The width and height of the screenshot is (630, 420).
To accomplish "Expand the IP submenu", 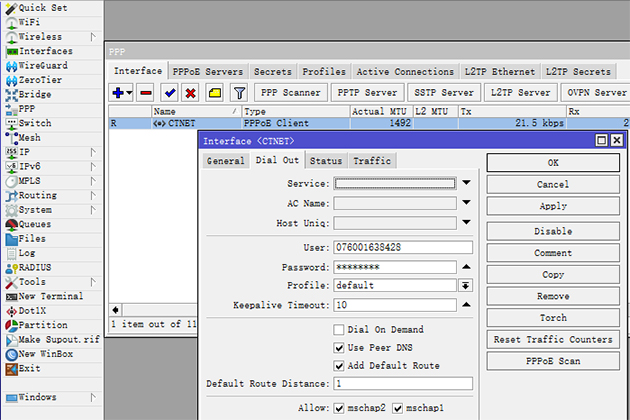I will [x=93, y=152].
